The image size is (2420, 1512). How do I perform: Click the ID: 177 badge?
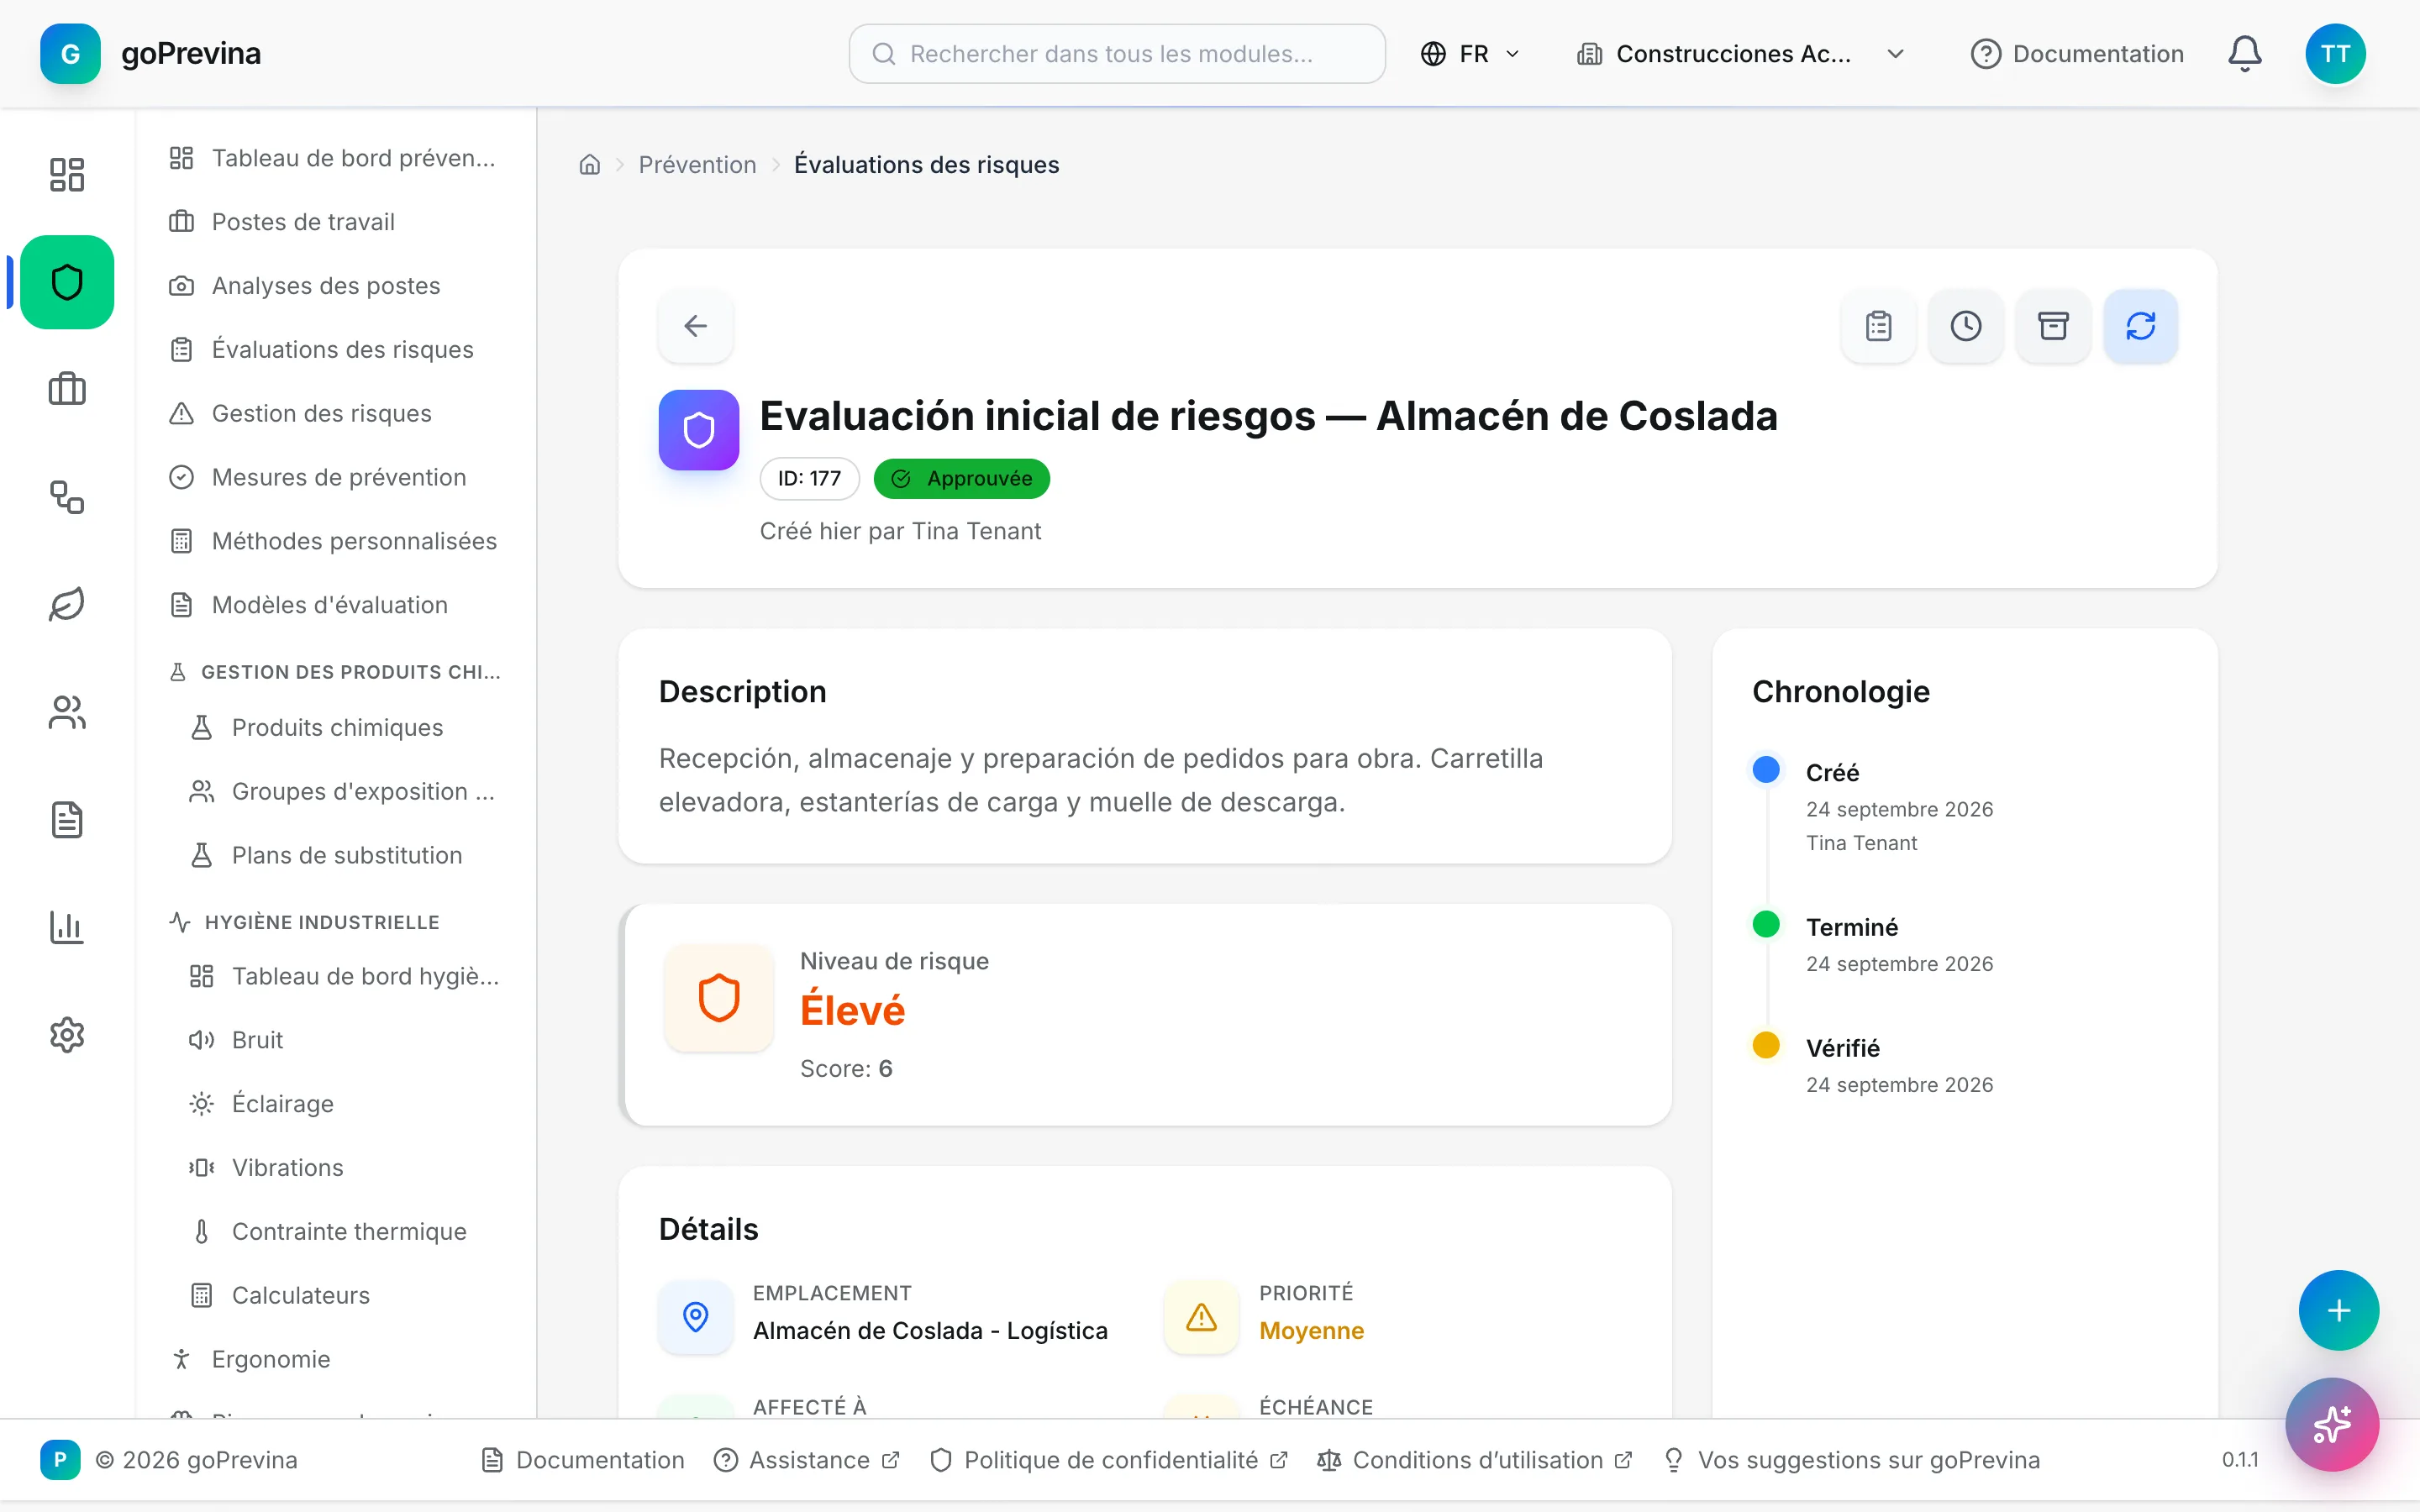tap(809, 479)
